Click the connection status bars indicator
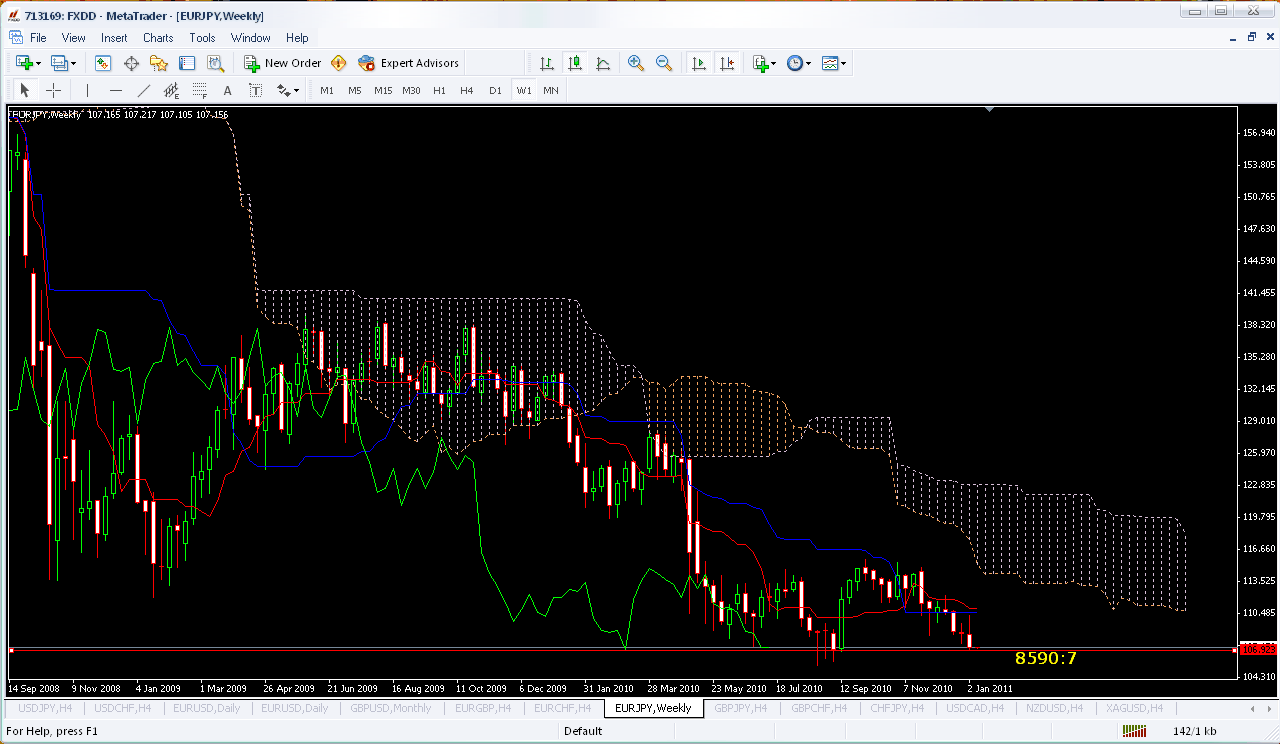Image resolution: width=1283 pixels, height=744 pixels. pos(1133,731)
